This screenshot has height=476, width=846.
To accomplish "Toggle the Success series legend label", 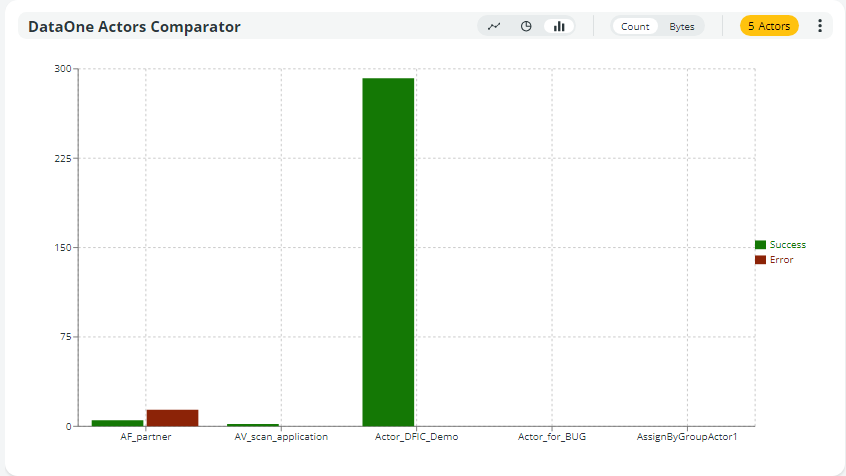I will [x=788, y=245].
